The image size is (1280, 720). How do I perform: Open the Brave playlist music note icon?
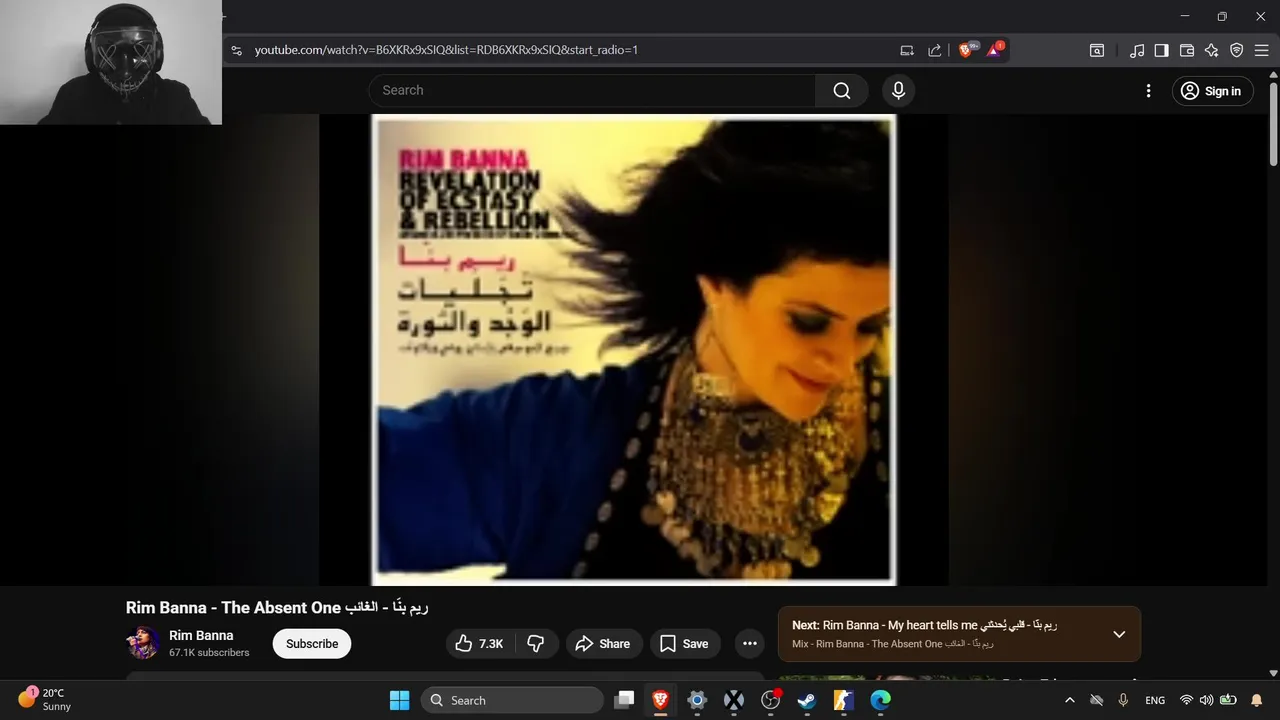click(1137, 50)
